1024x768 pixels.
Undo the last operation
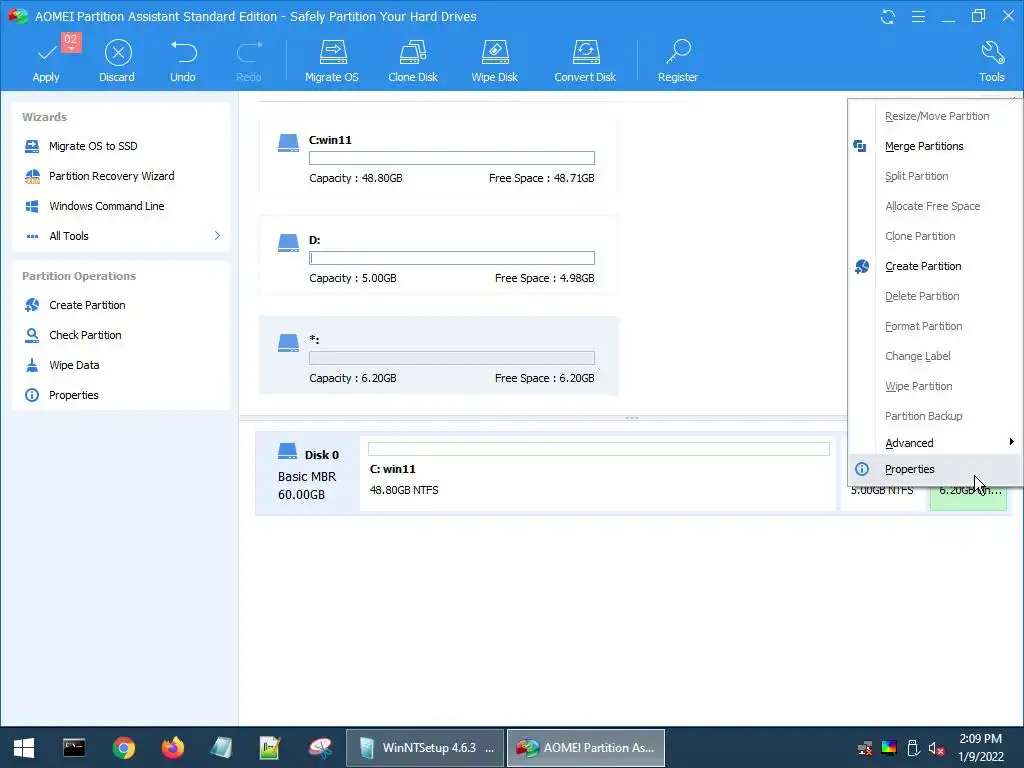[x=183, y=62]
